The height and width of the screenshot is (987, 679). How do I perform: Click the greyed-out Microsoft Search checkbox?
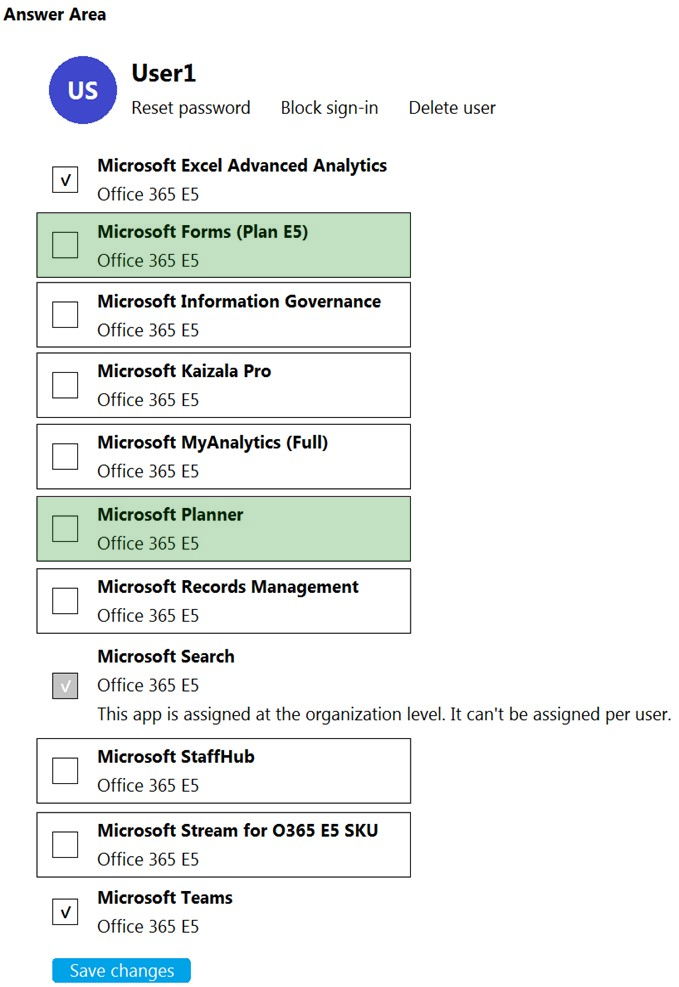tap(65, 685)
